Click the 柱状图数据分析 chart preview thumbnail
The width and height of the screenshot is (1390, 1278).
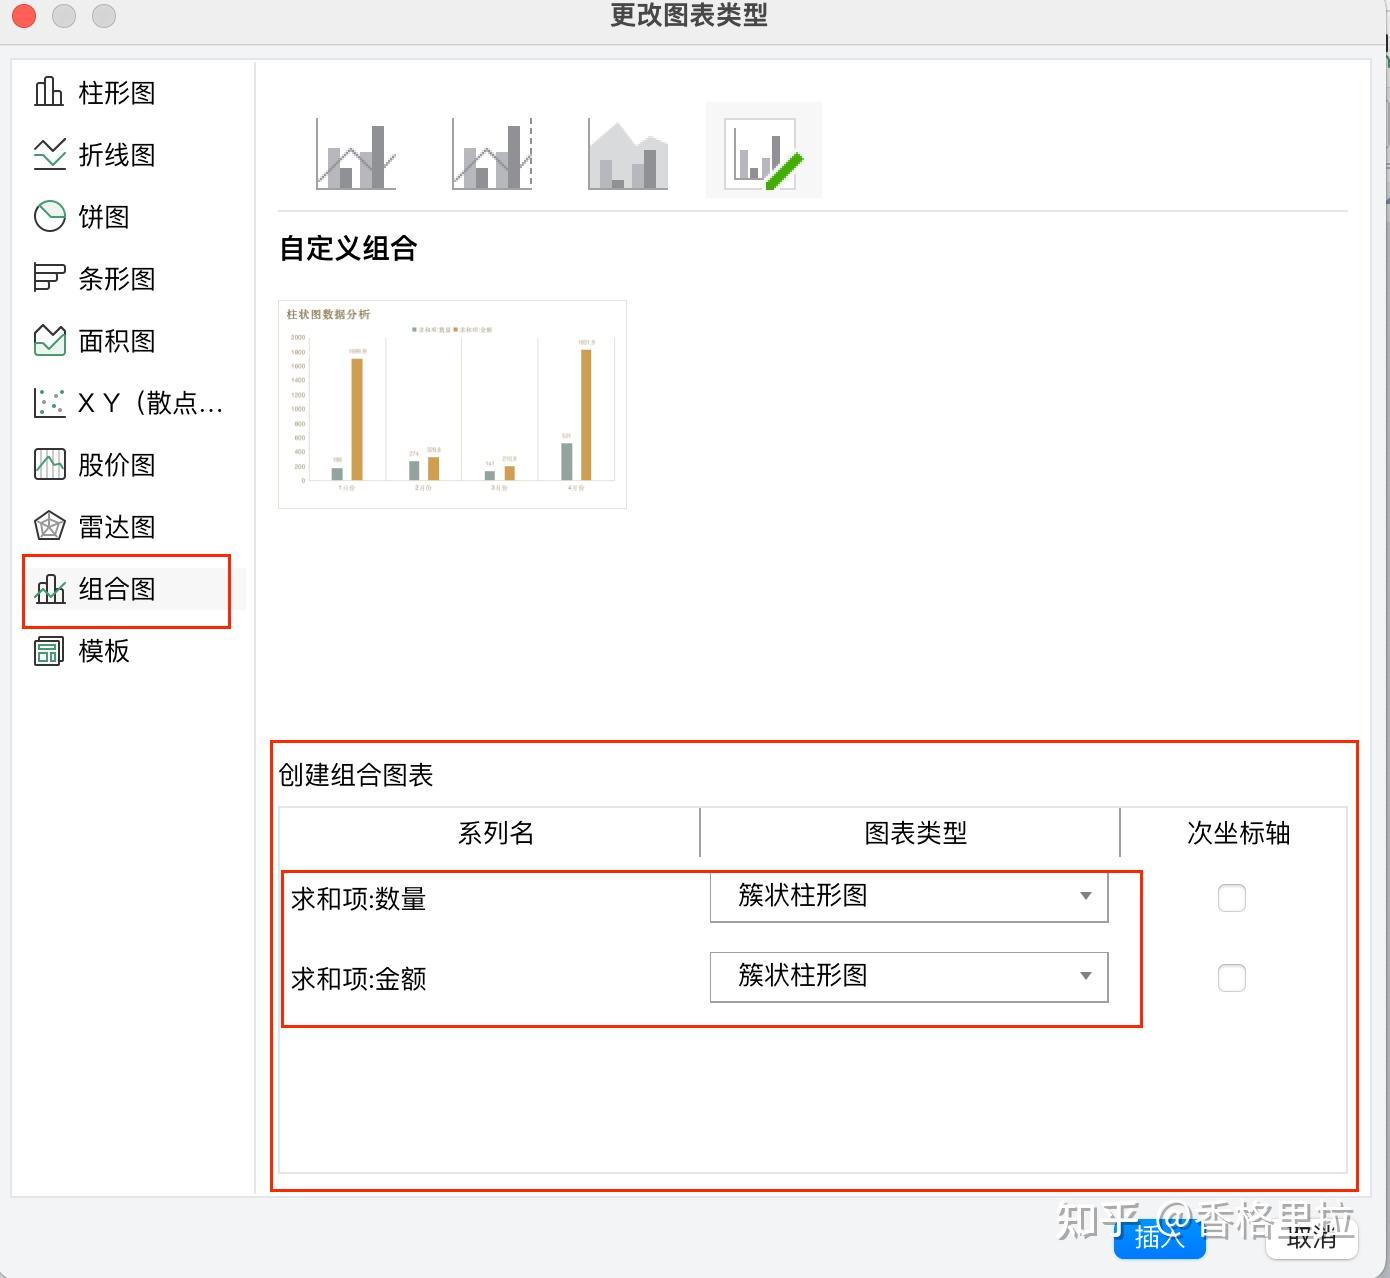point(452,404)
